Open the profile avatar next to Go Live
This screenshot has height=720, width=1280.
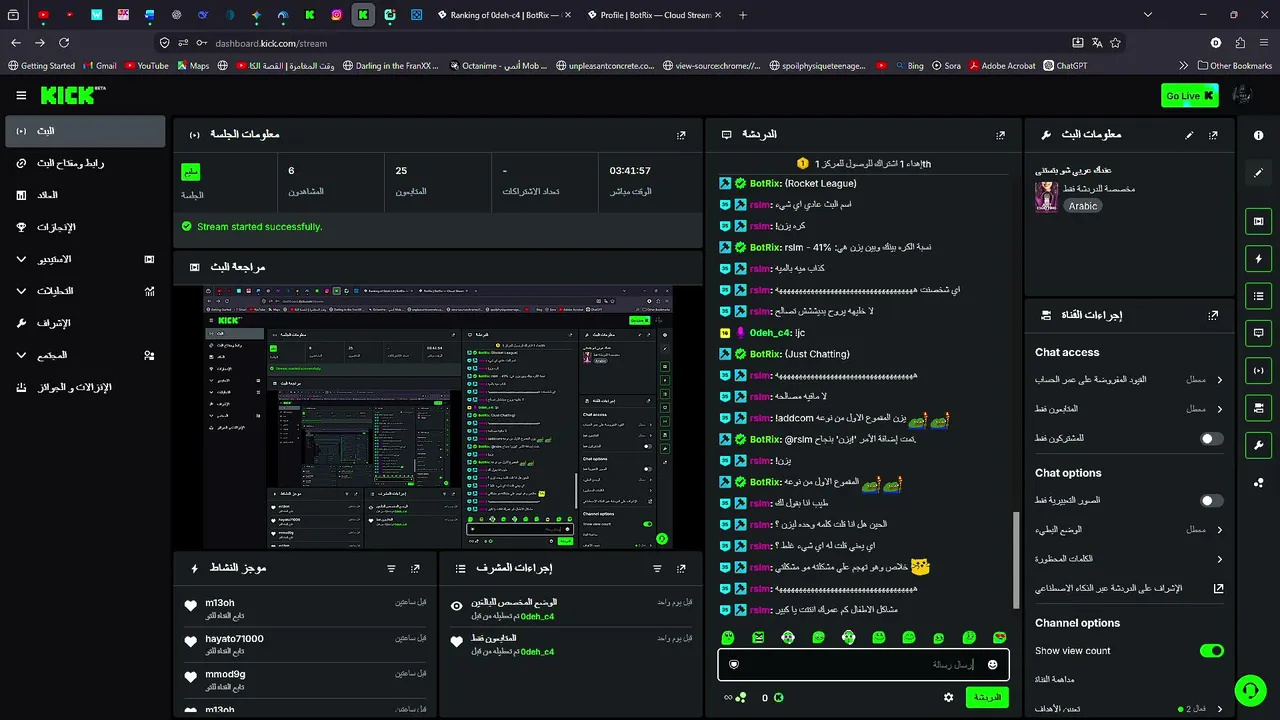tap(1242, 95)
